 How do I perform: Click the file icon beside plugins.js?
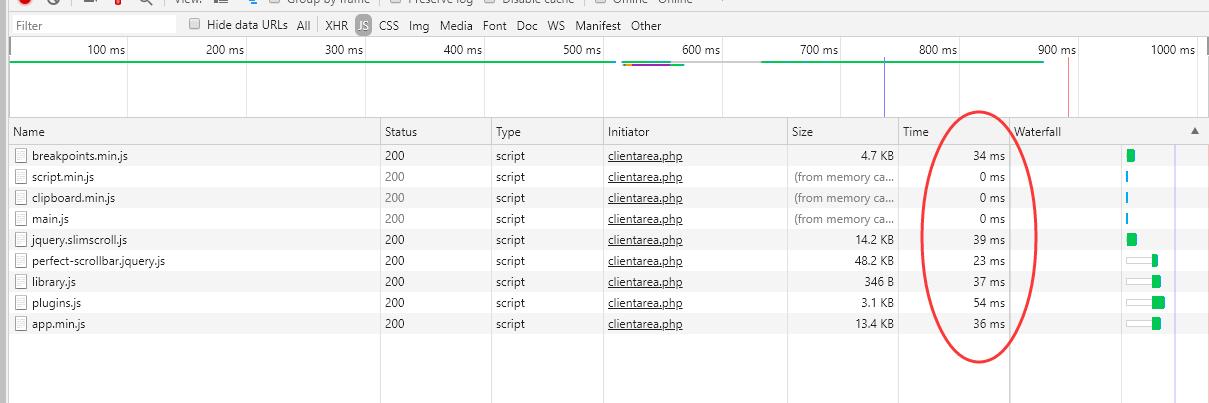[22, 303]
